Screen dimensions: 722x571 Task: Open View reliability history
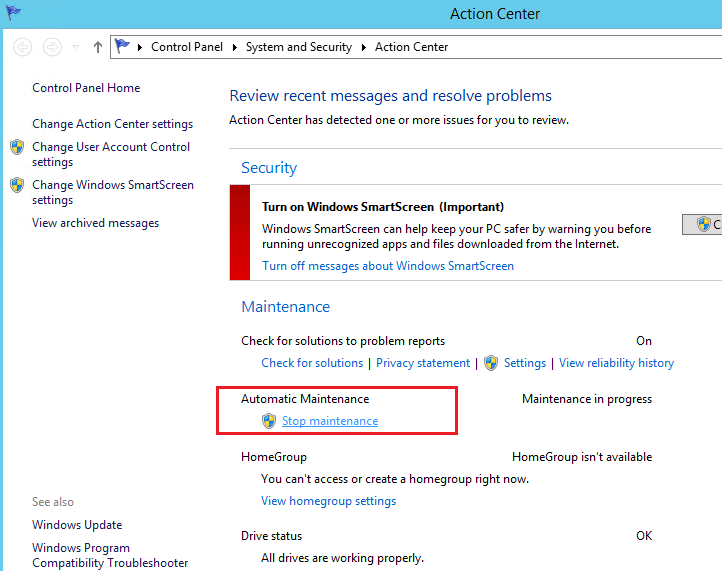616,363
